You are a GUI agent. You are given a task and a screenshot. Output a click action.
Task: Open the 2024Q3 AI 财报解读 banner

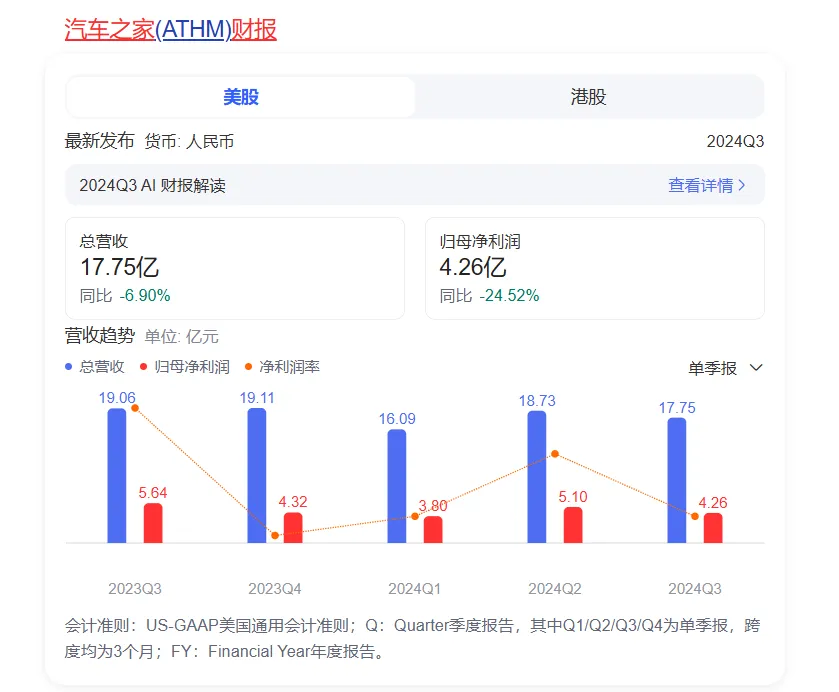point(415,185)
